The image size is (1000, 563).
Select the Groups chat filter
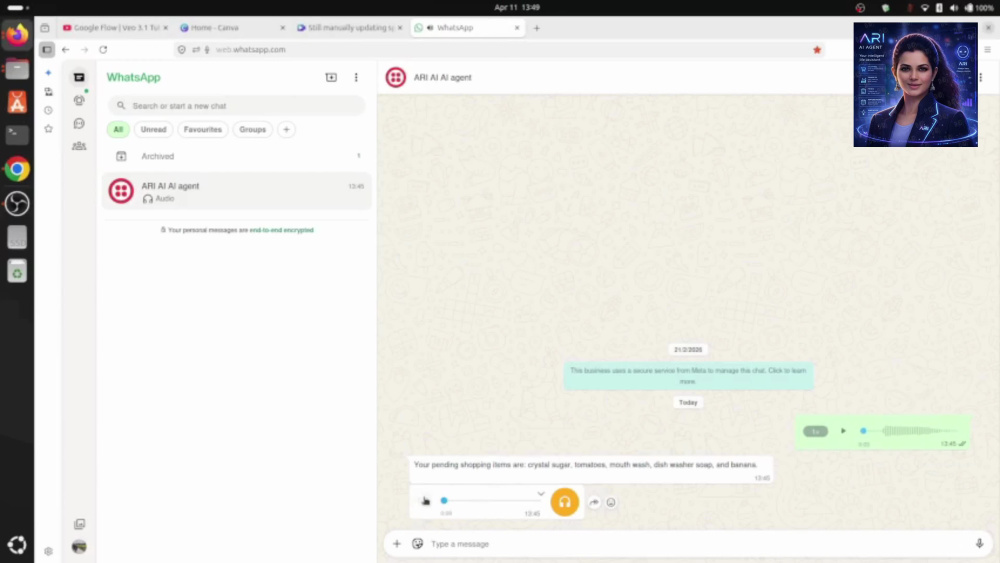click(x=253, y=129)
